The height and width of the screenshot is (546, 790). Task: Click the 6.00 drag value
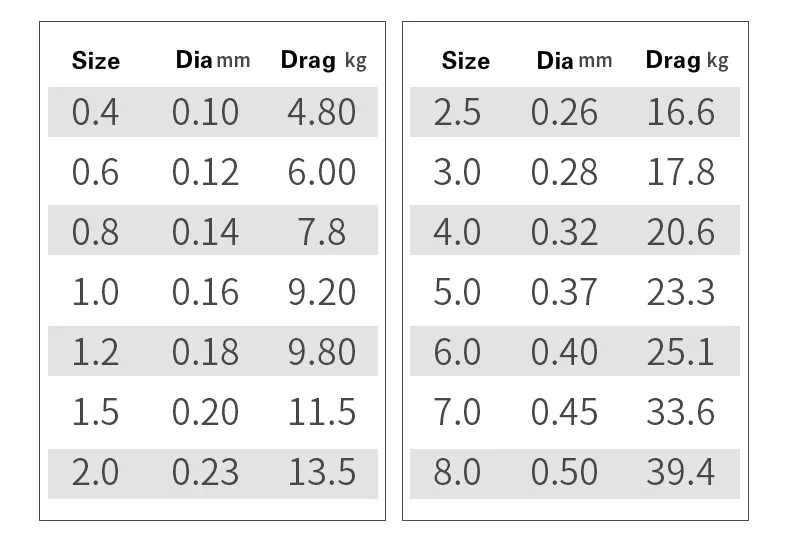click(x=321, y=172)
